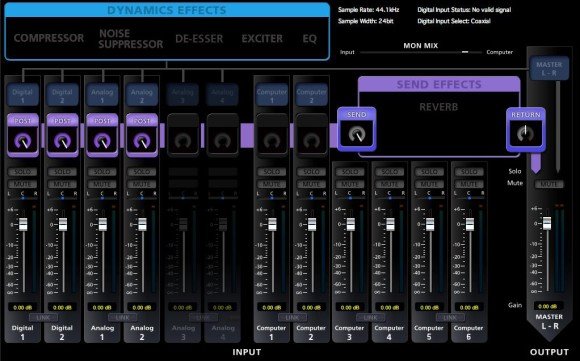This screenshot has height=361, width=580.
Task: Toggle POST on Digital 1 channel
Action: [23, 121]
